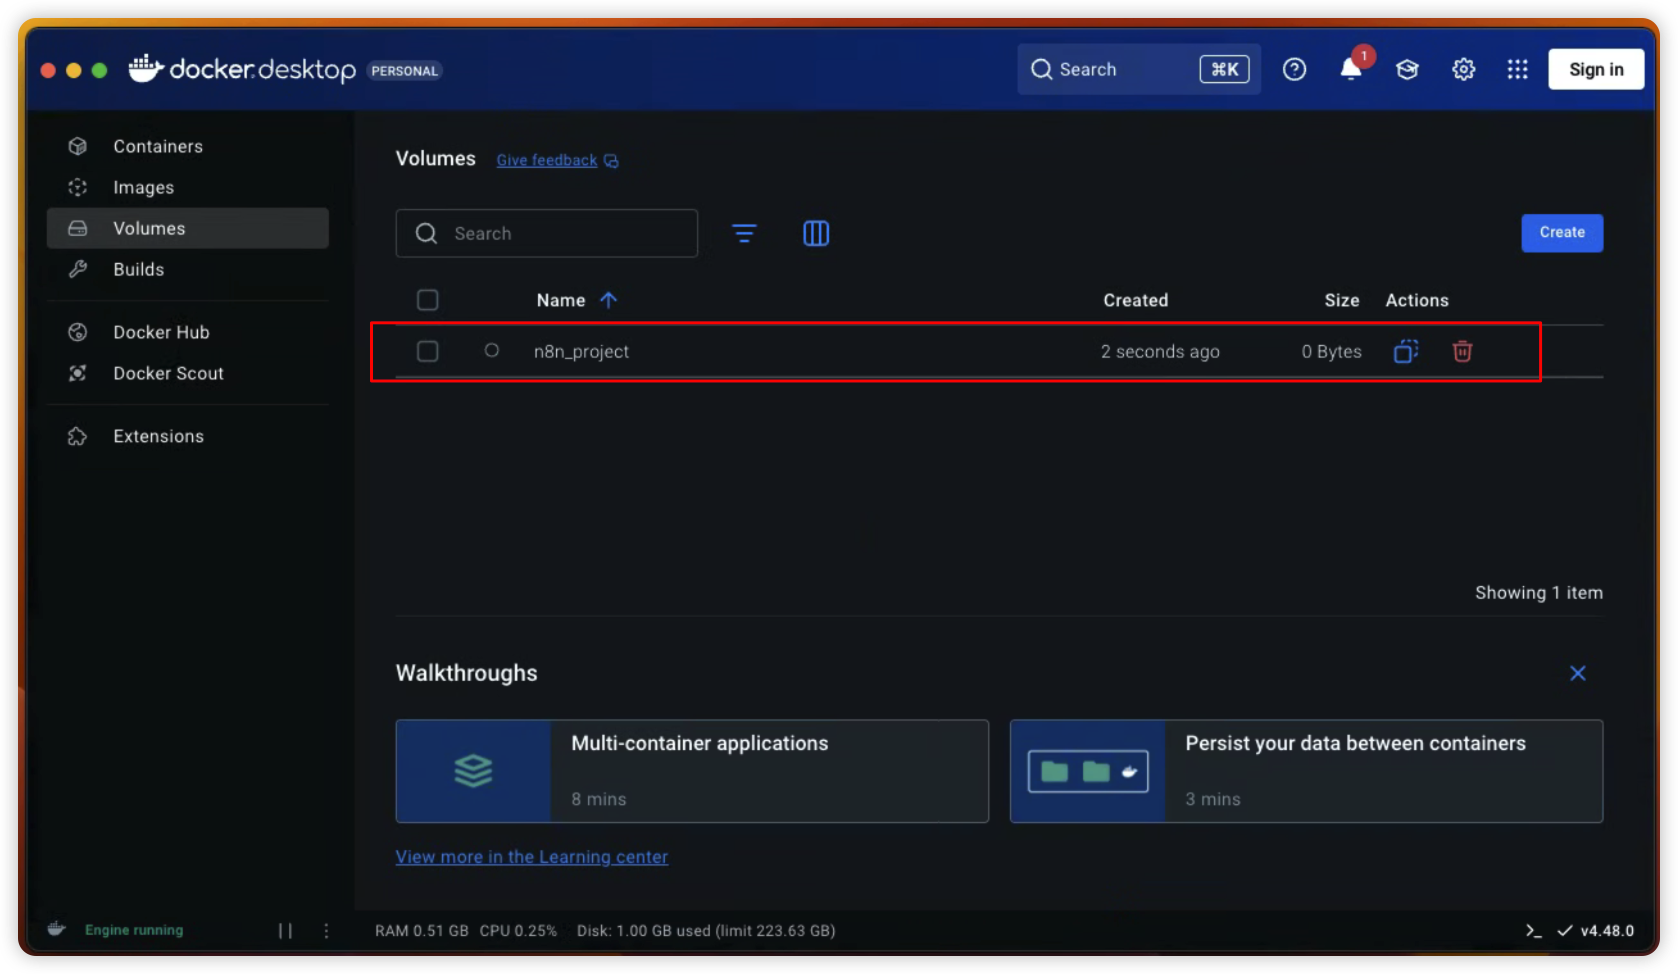Screen dimensions: 1678x974
Task: Open the Give feedback link
Action: click(x=546, y=160)
